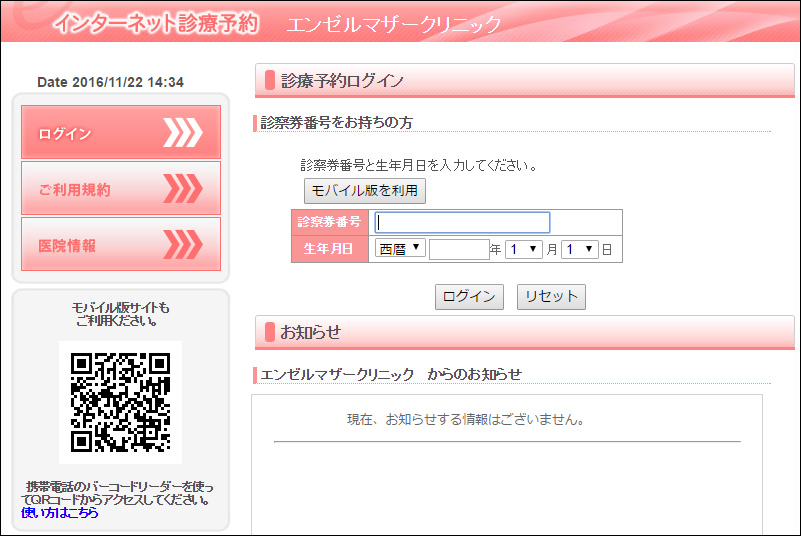Click the arrow chevrons icon on the ご利用規約 menu item
The height and width of the screenshot is (536, 801).
(x=183, y=189)
